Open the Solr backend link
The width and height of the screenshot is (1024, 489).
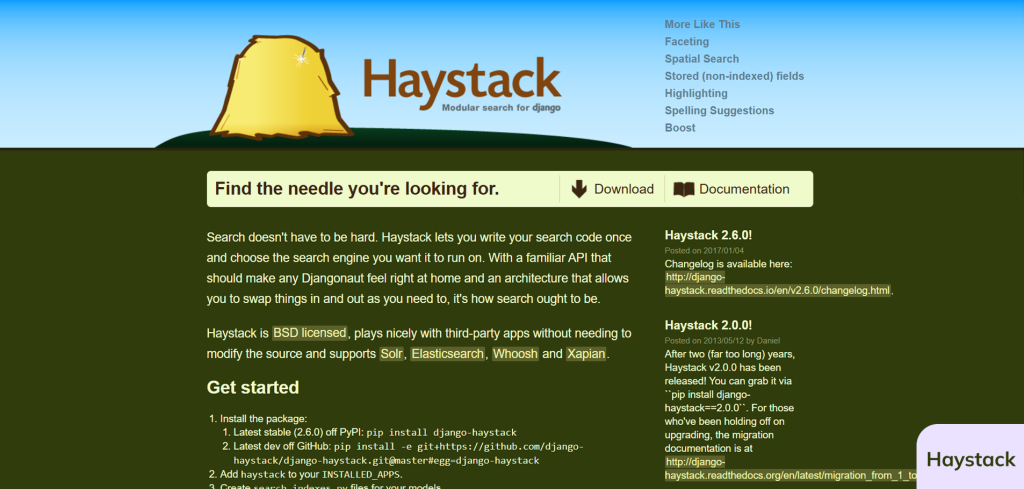pyautogui.click(x=392, y=354)
